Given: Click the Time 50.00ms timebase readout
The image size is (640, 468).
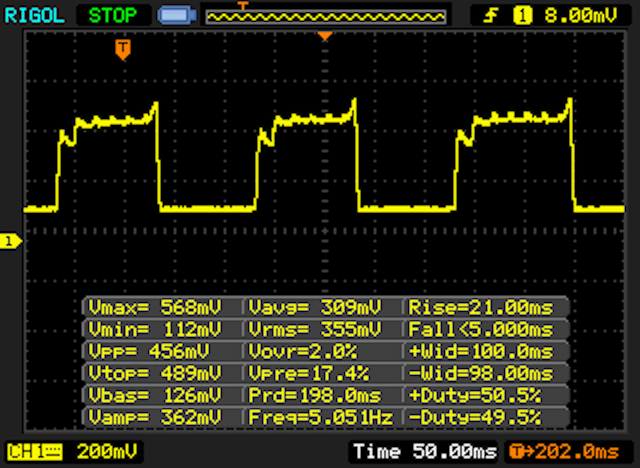Looking at the screenshot, I should click(425, 452).
